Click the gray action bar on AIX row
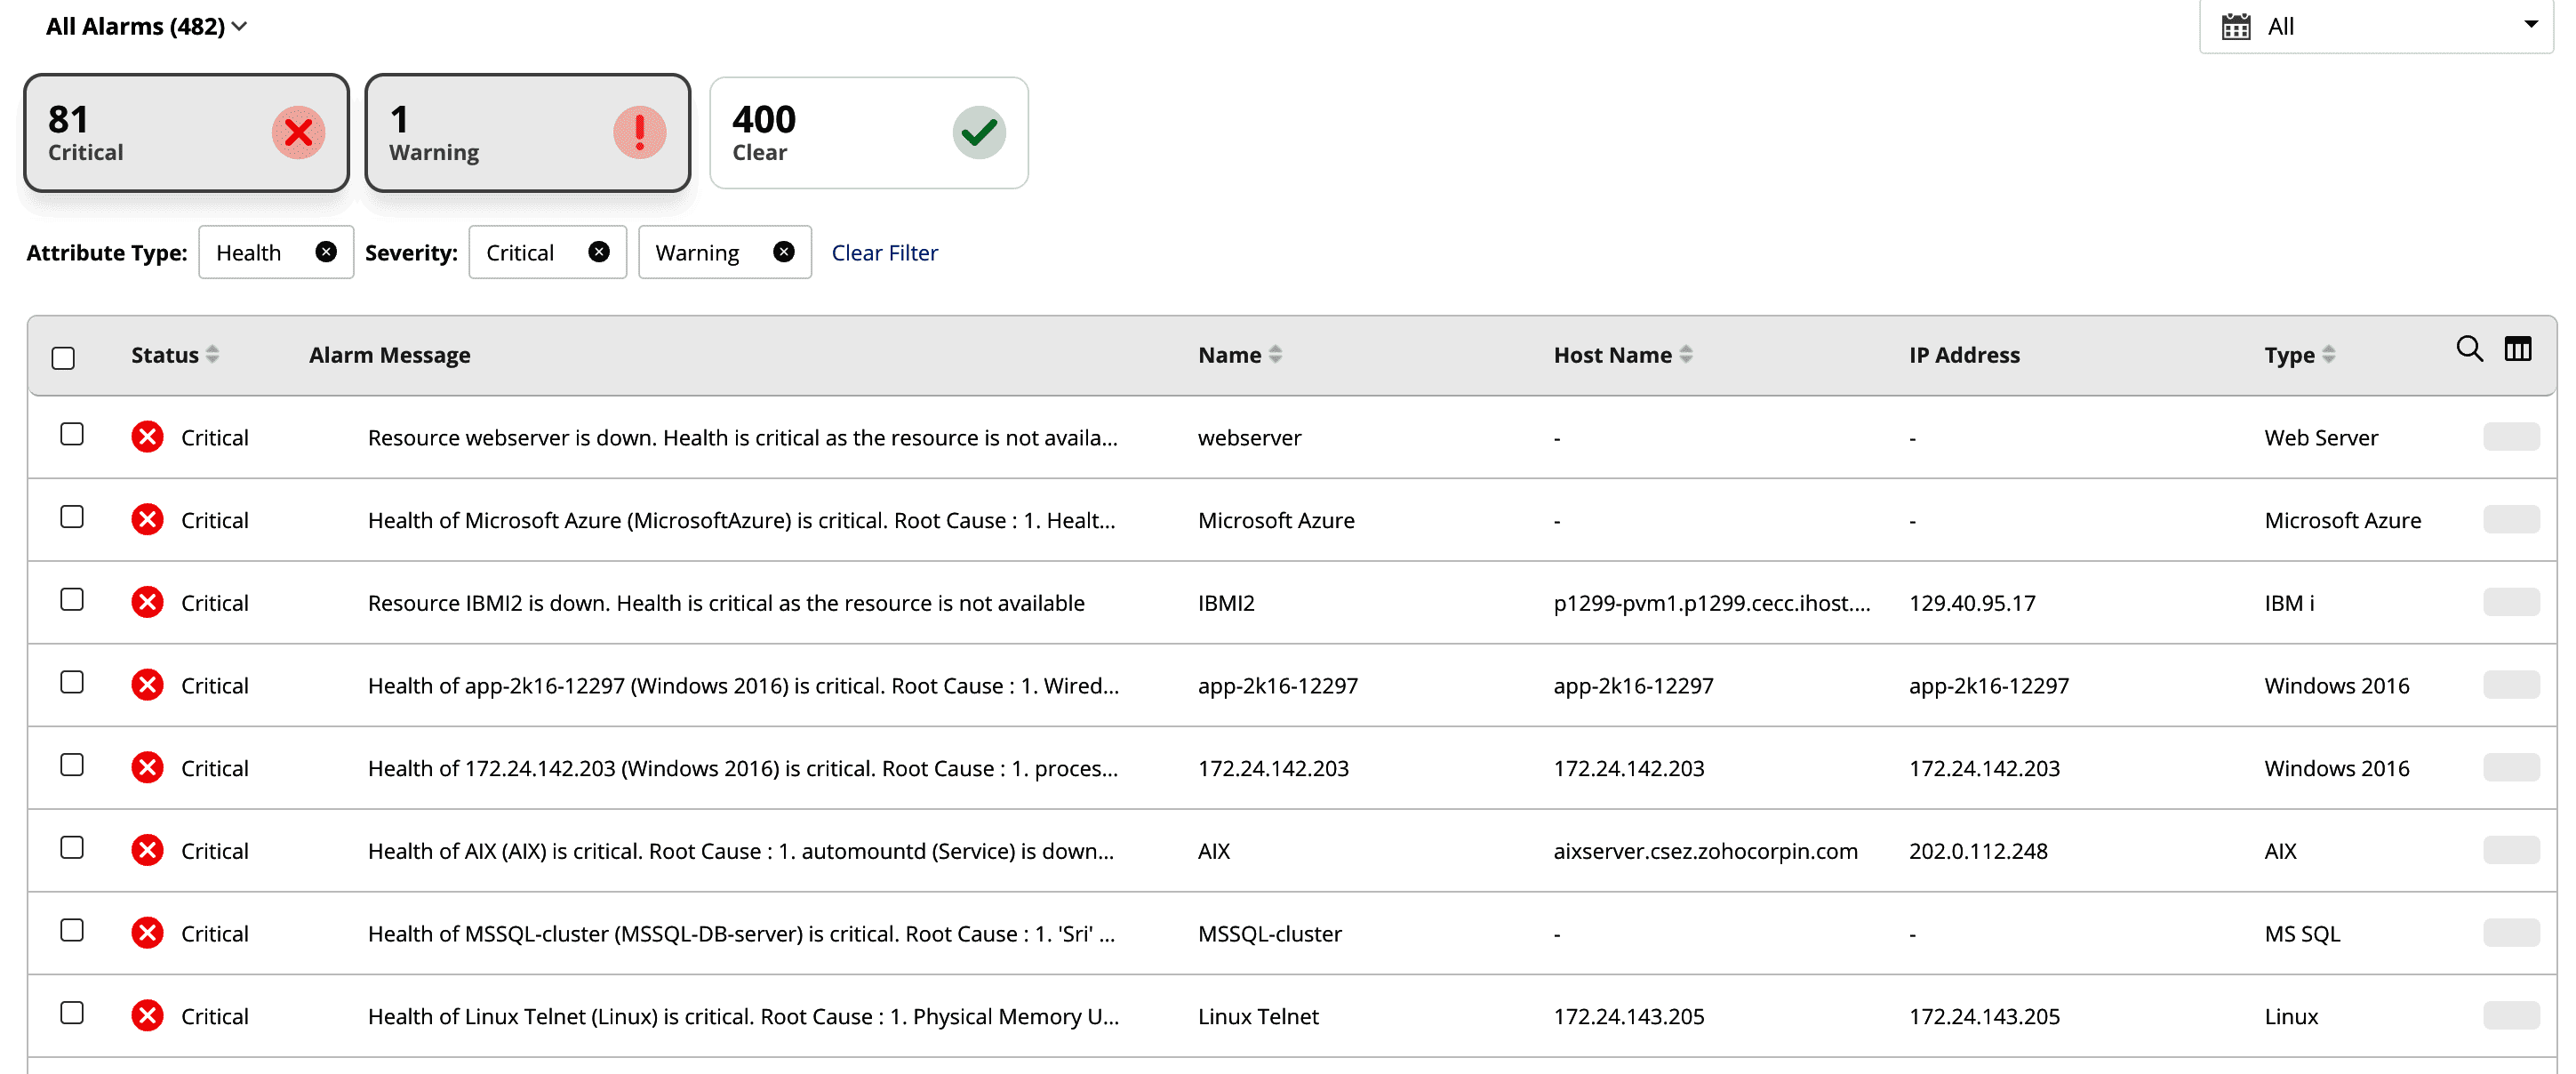2576x1074 pixels. pos(2510,850)
